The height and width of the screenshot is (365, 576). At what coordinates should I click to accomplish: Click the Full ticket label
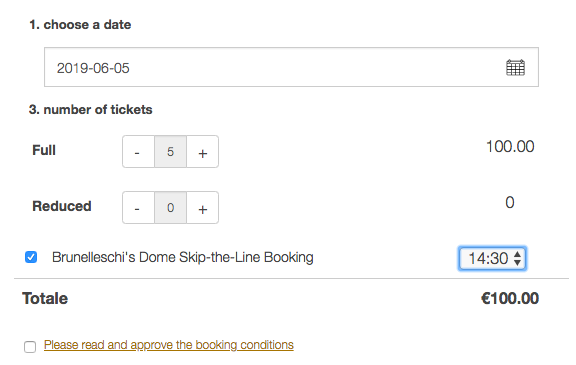[x=44, y=150]
